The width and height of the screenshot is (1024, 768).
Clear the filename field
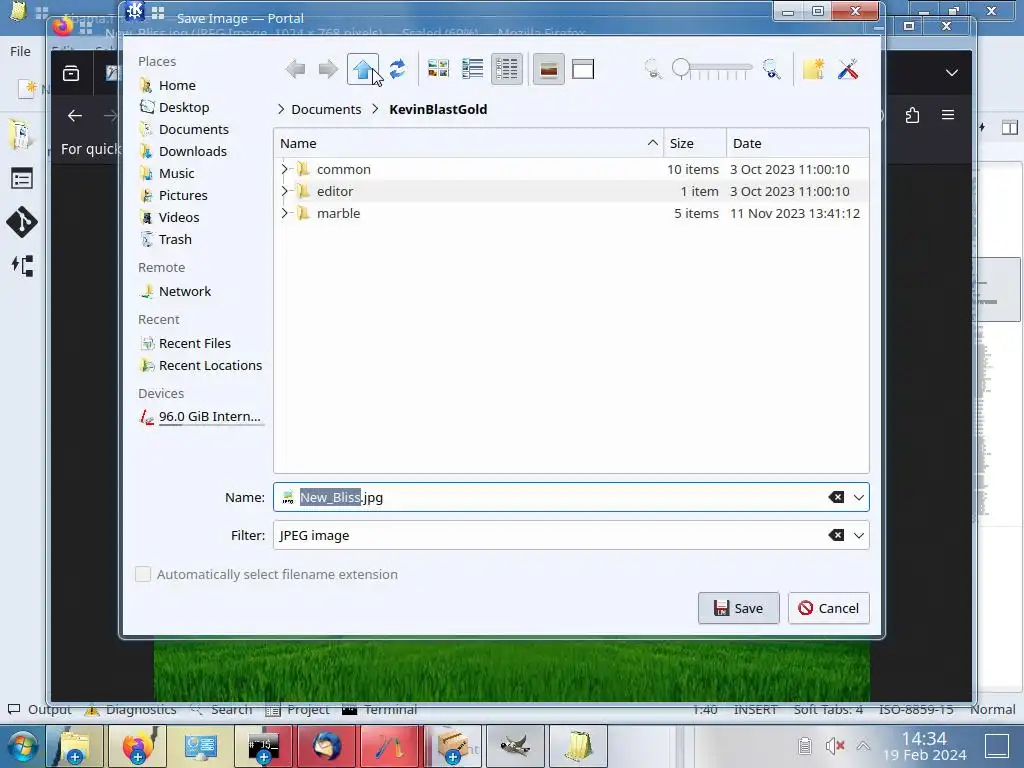836,498
